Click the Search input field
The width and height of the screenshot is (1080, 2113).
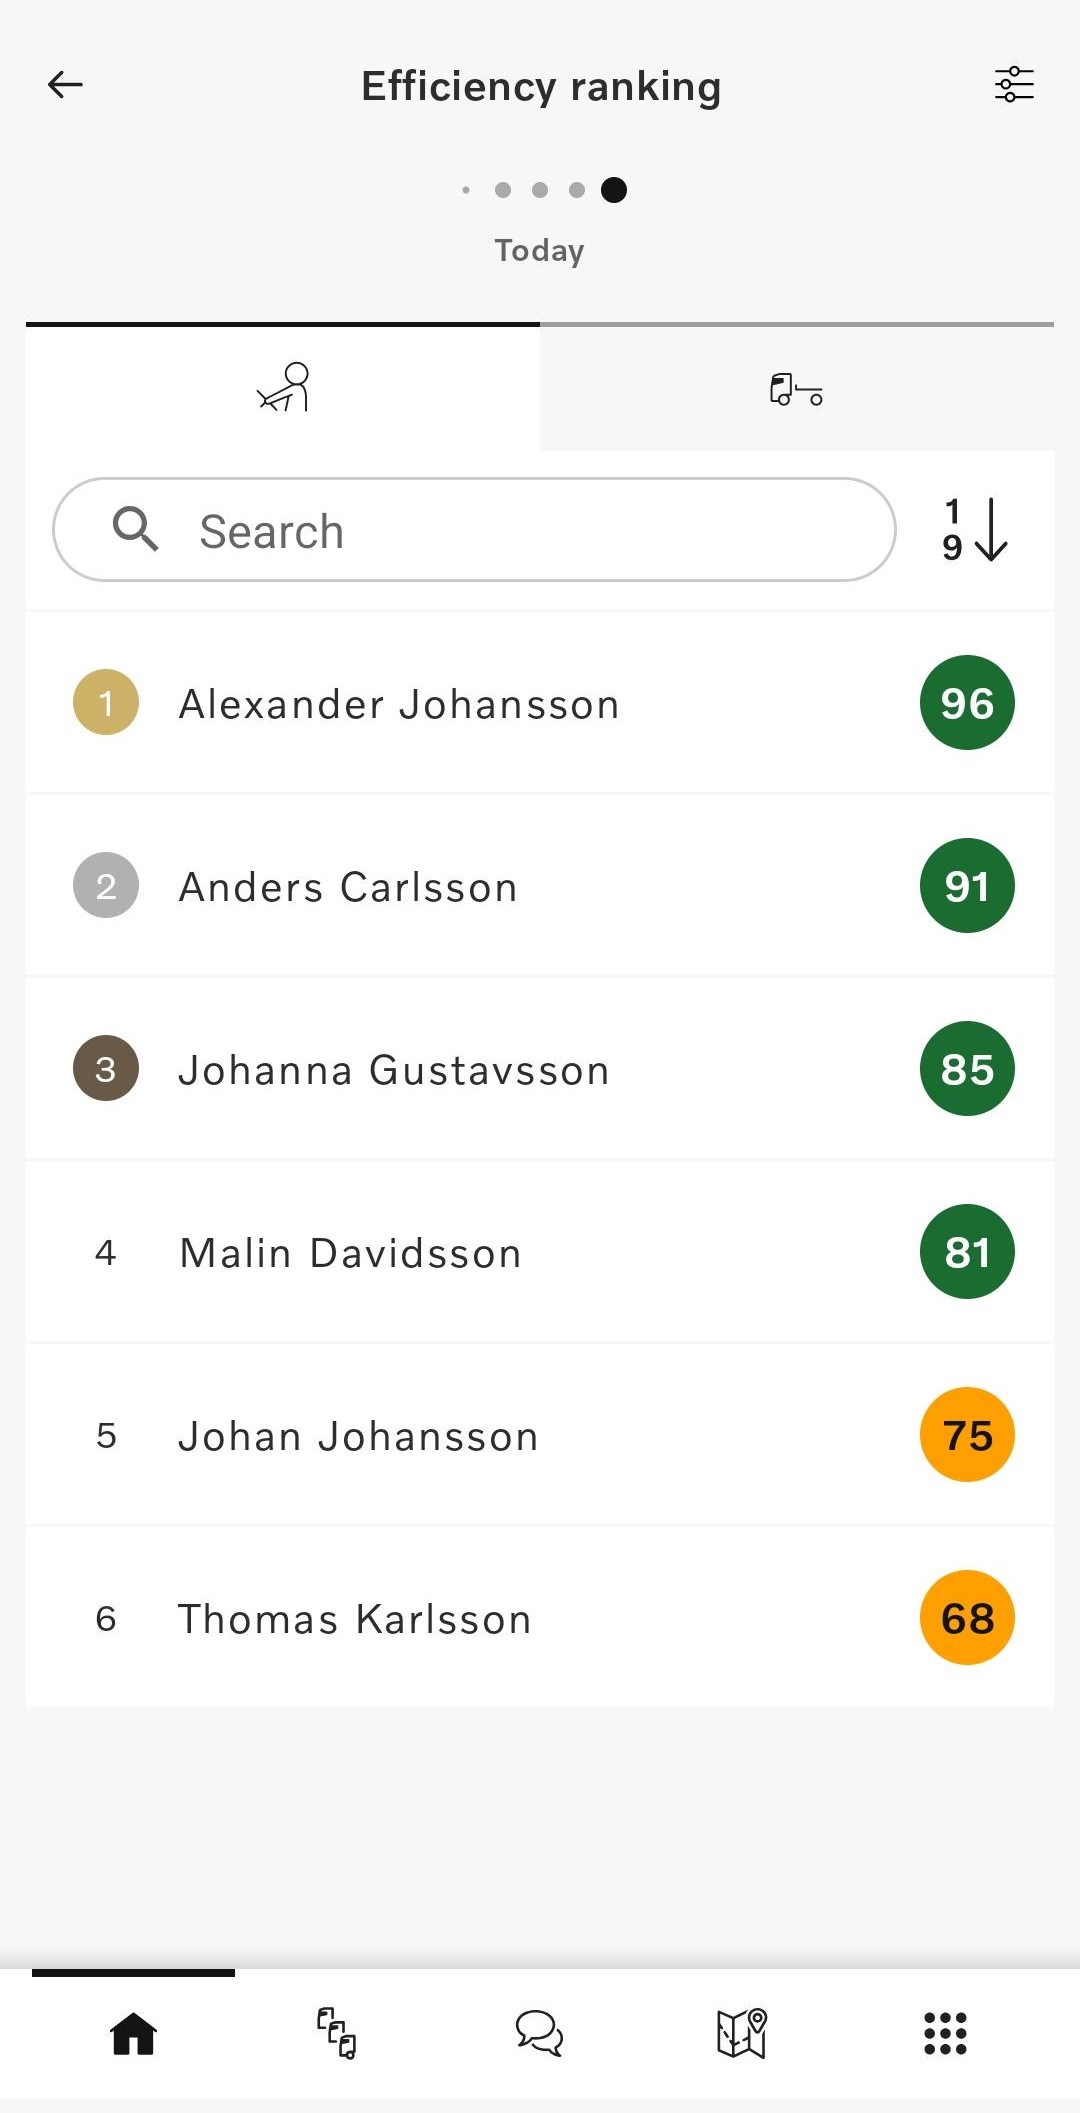(x=474, y=530)
